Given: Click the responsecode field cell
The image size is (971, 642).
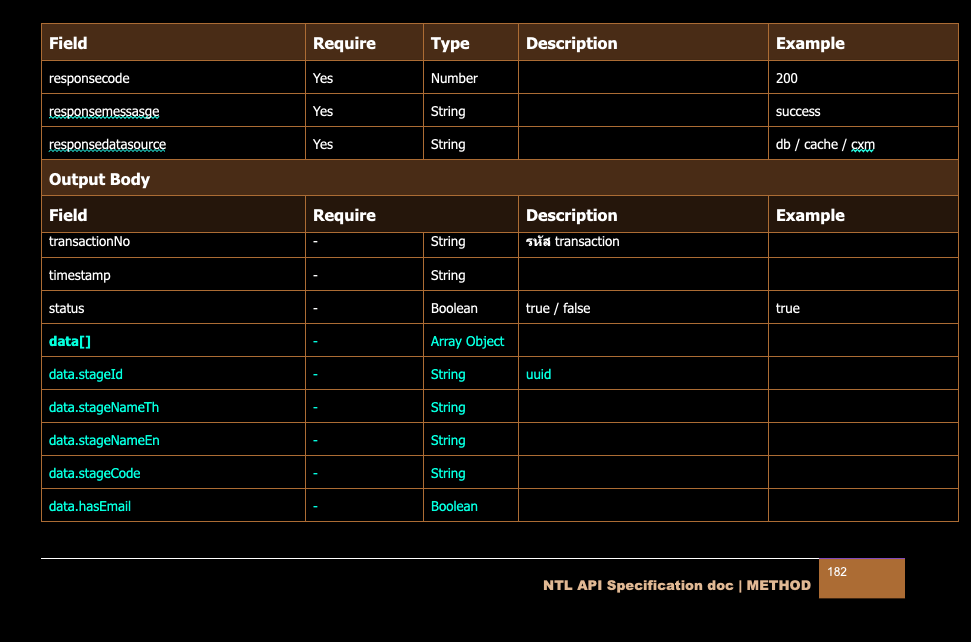Looking at the screenshot, I should (x=89, y=78).
